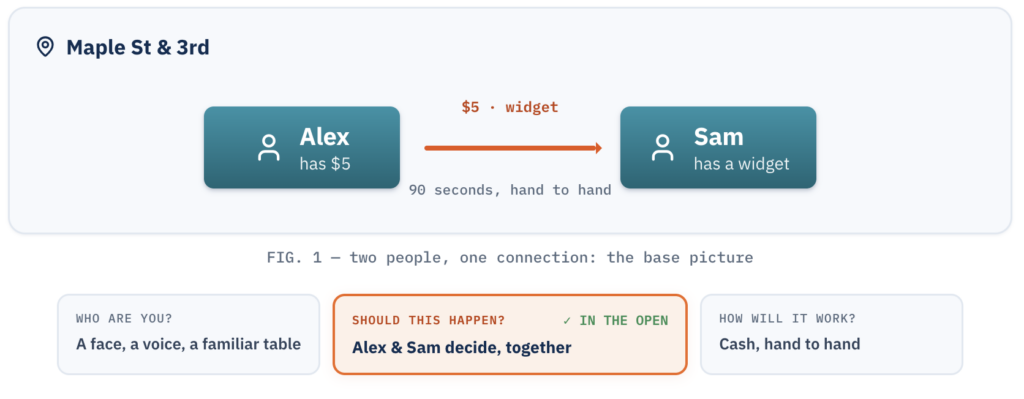Click the Maple St & 3rd heading
Screen dimensions: 1024x399
[138, 48]
